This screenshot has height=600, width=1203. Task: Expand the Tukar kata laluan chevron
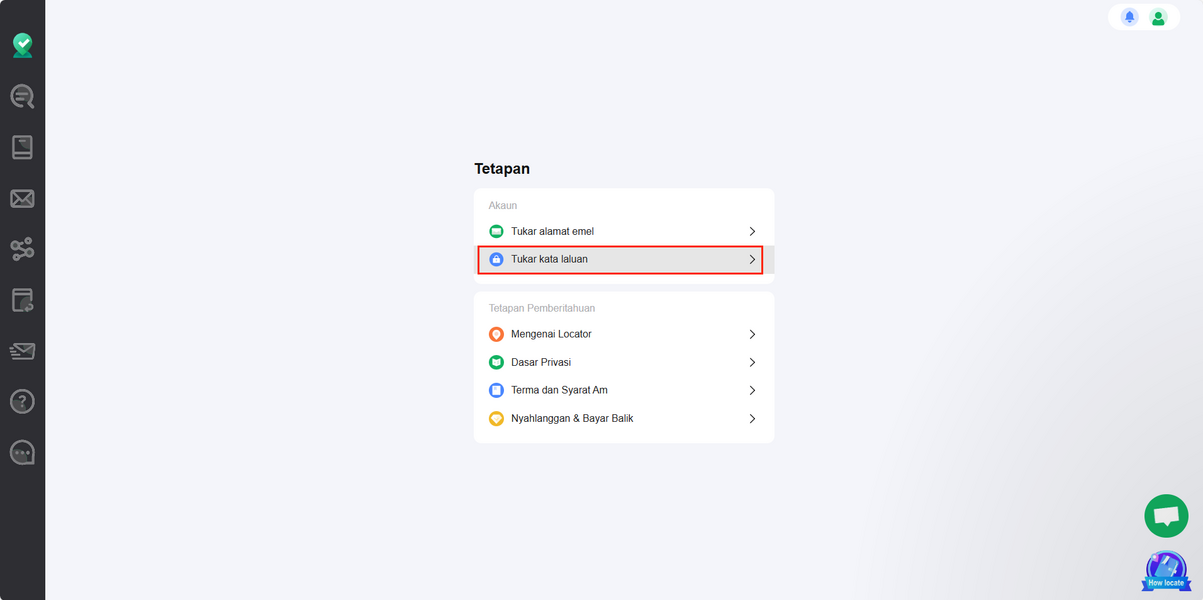tap(752, 259)
